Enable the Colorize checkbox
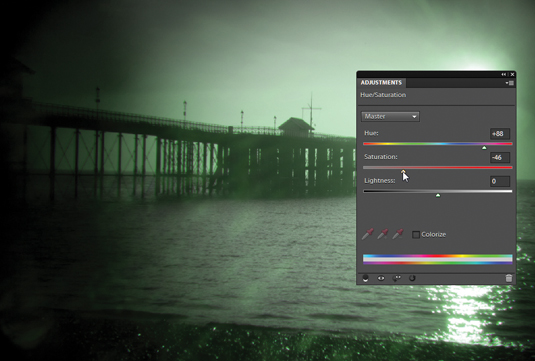535x361 pixels. point(416,234)
